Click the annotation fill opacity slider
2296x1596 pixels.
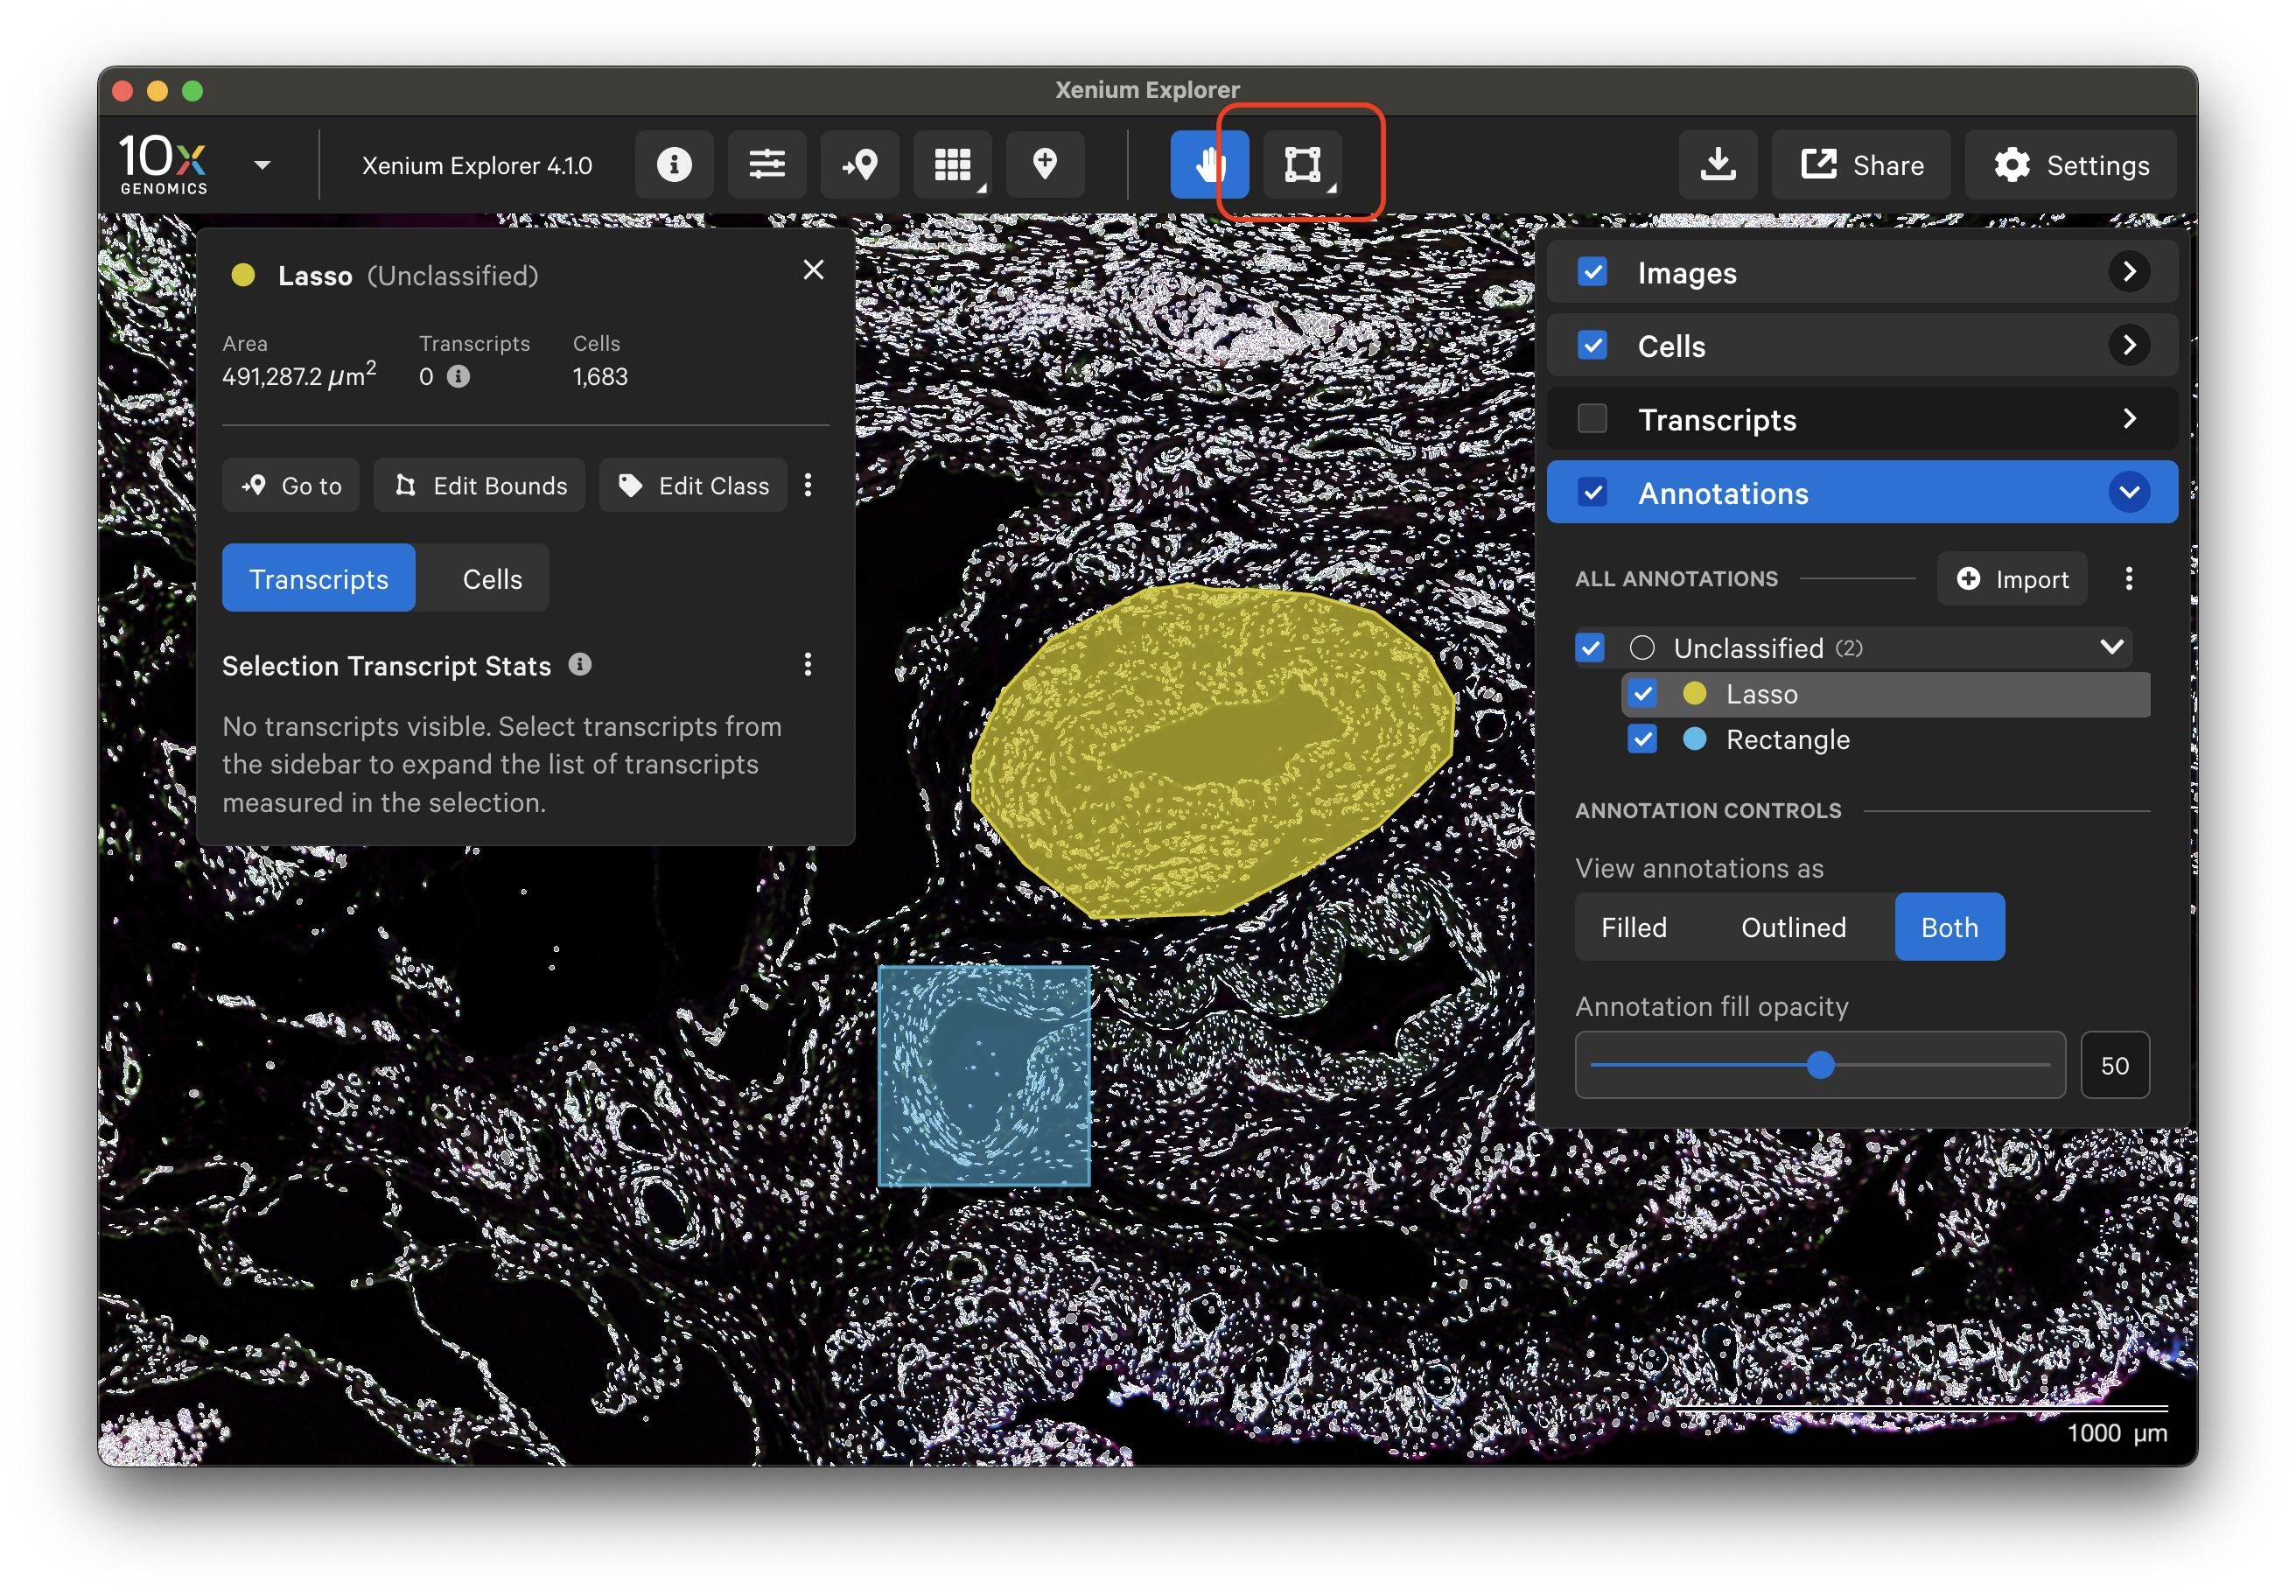pos(1820,1066)
